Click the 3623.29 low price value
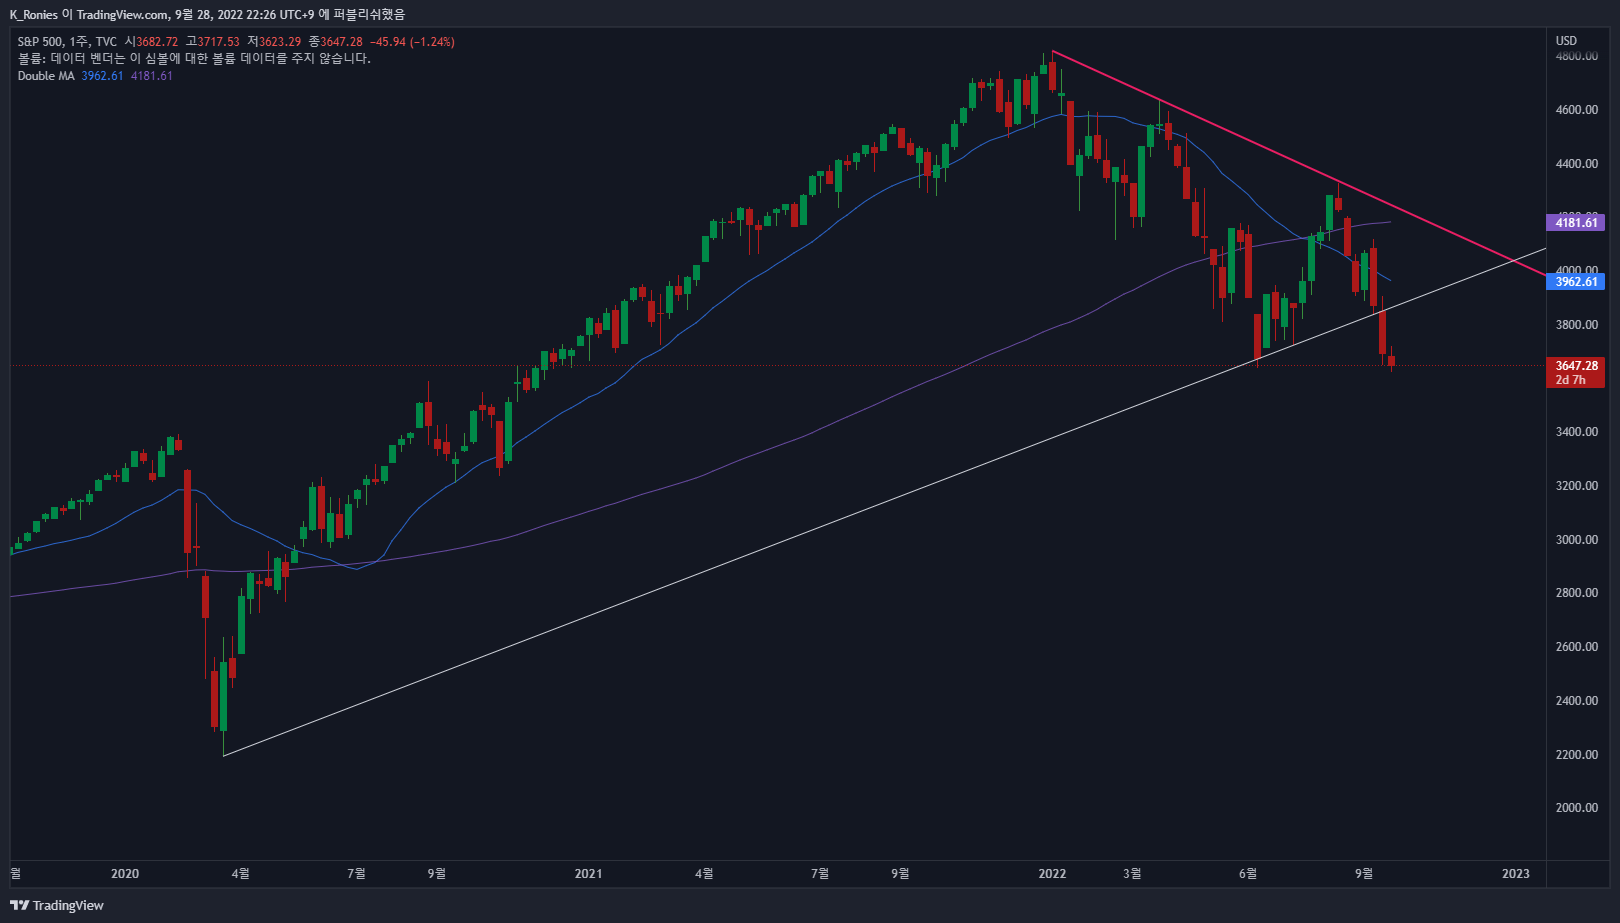 pyautogui.click(x=281, y=42)
